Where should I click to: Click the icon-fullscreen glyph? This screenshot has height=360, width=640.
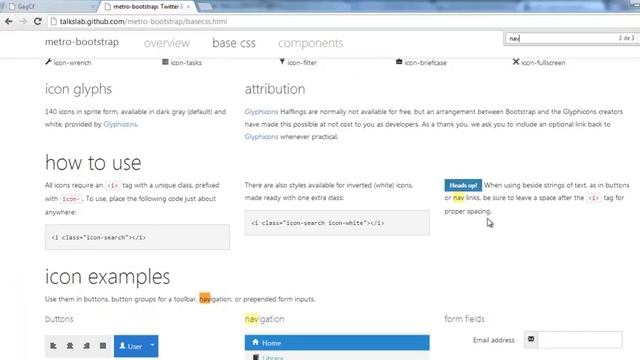(x=516, y=62)
